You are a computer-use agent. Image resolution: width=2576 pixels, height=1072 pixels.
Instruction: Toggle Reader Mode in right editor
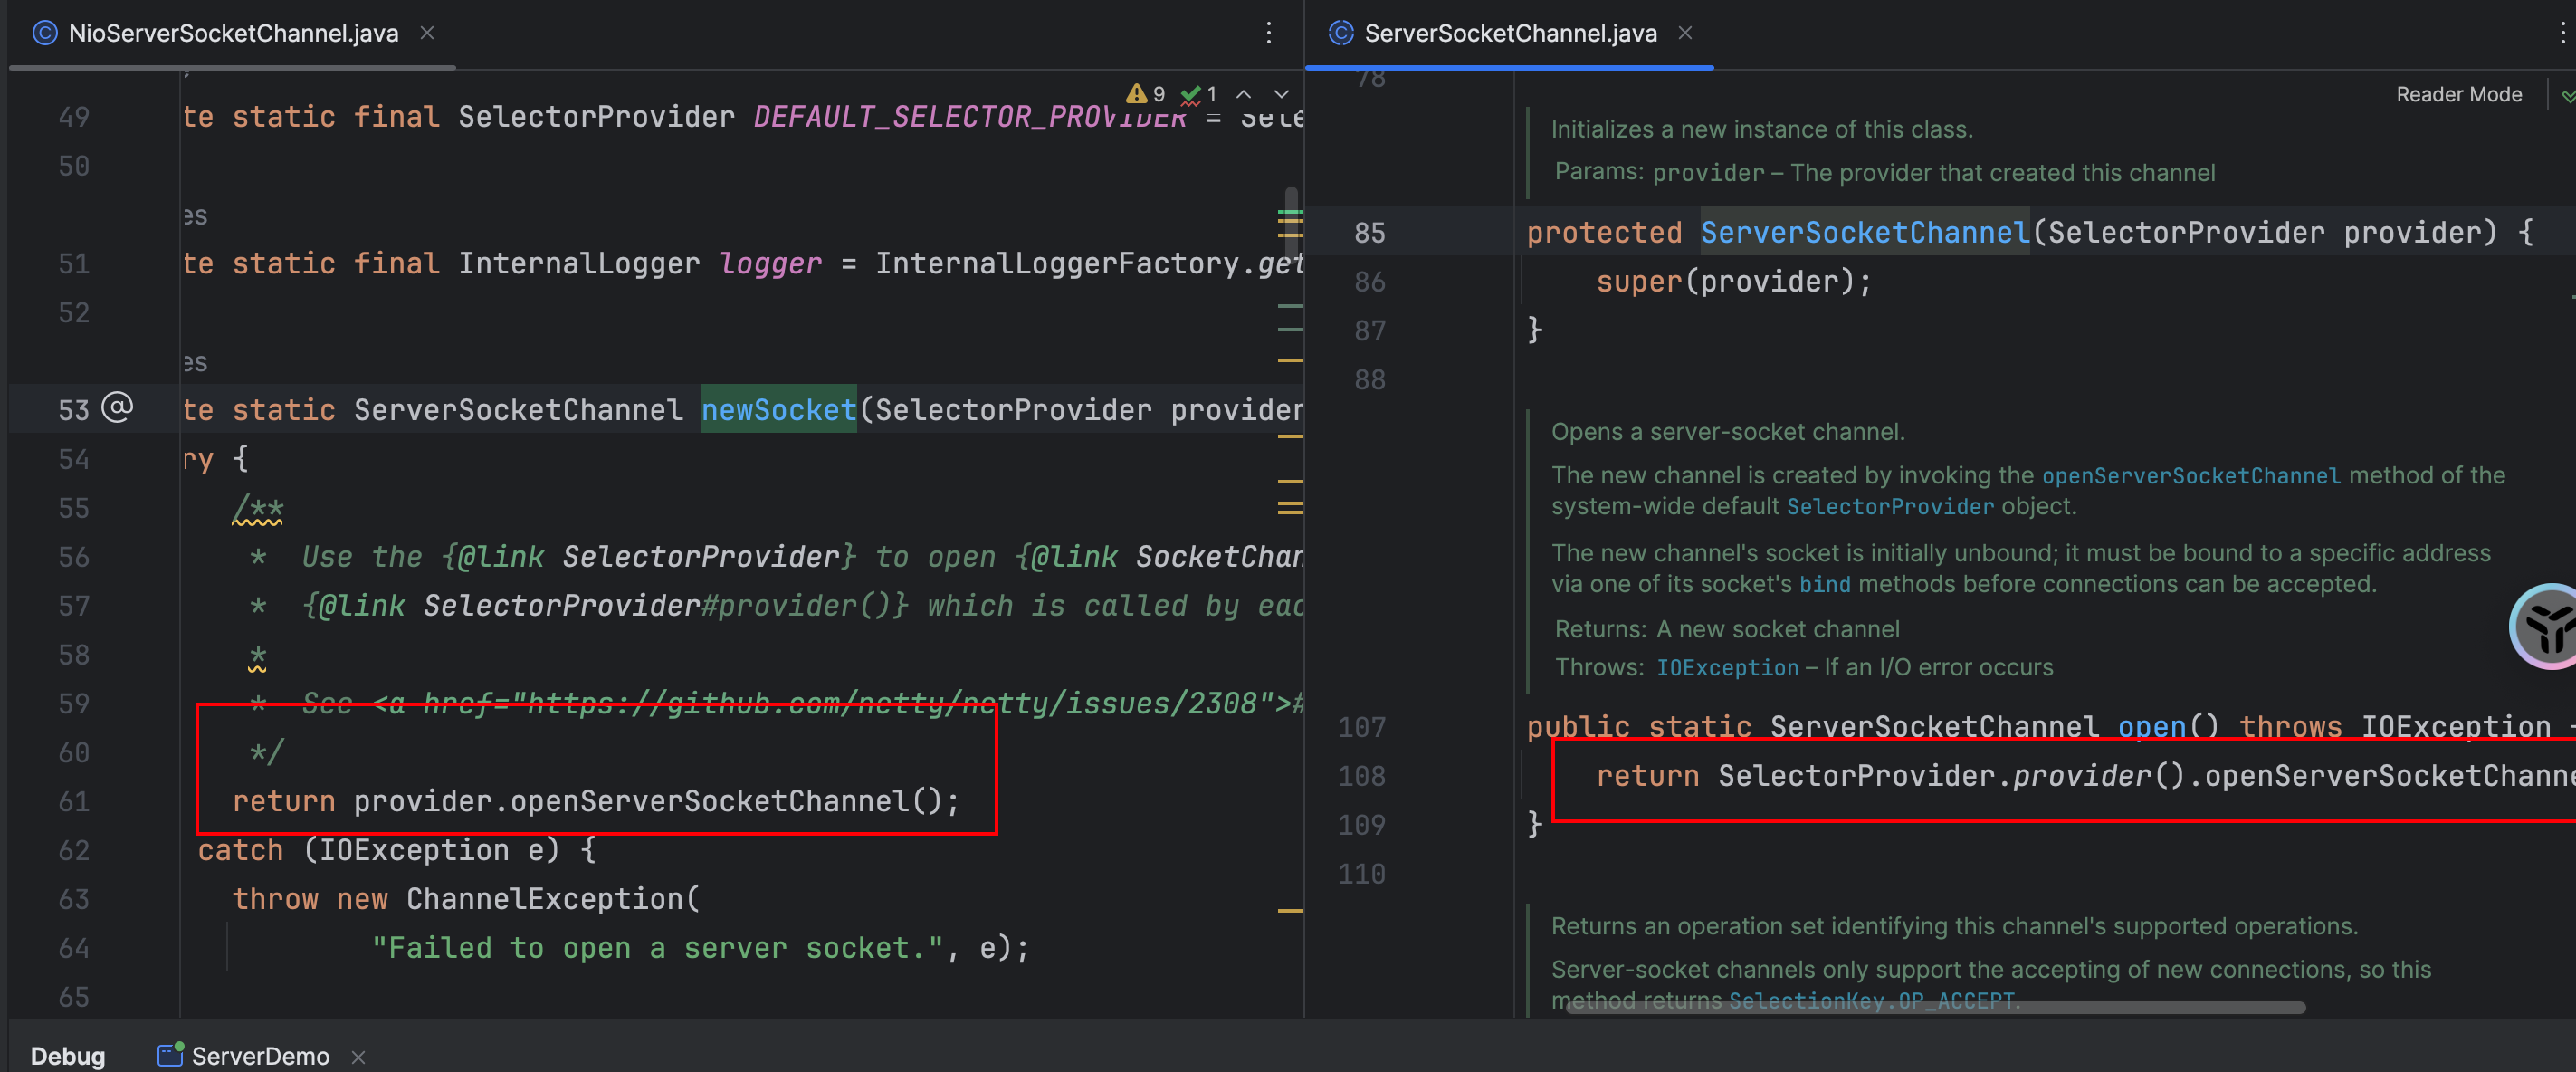[2458, 94]
